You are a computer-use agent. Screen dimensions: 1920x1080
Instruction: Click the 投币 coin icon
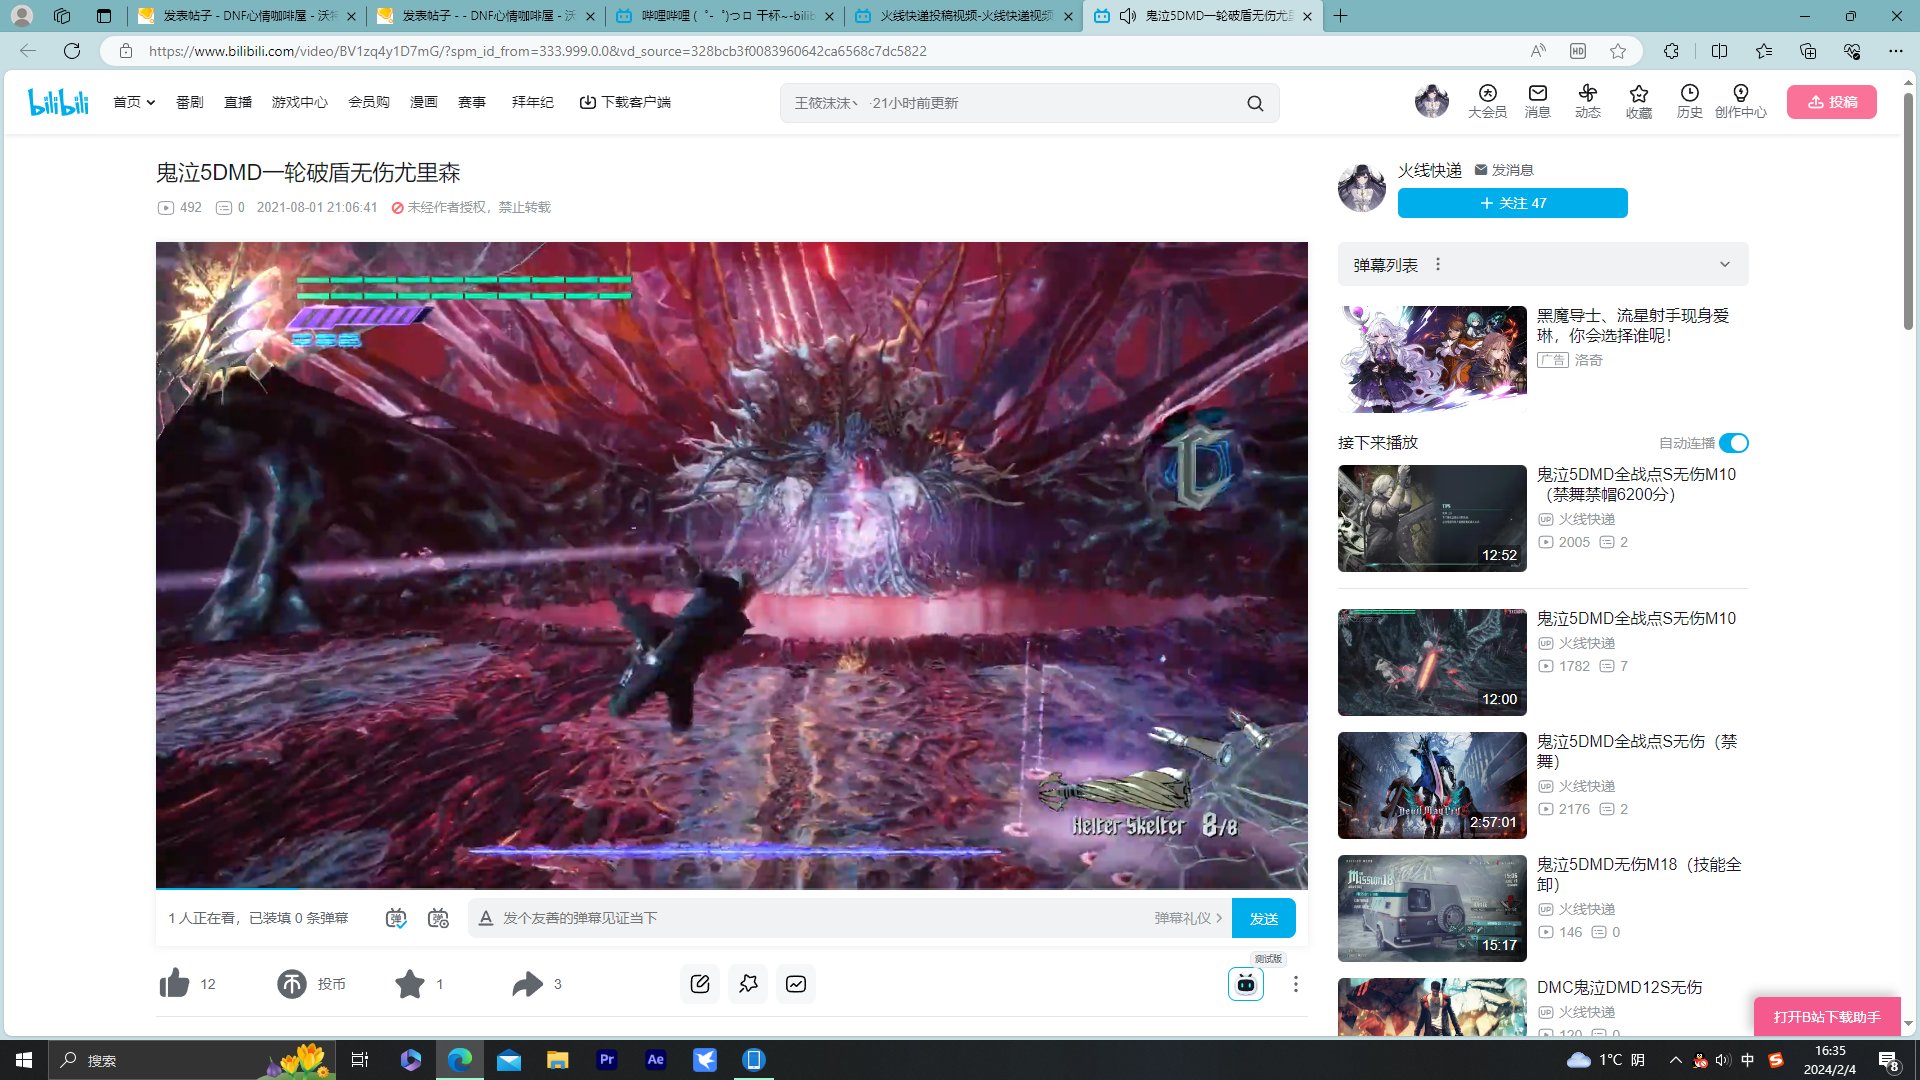[292, 984]
